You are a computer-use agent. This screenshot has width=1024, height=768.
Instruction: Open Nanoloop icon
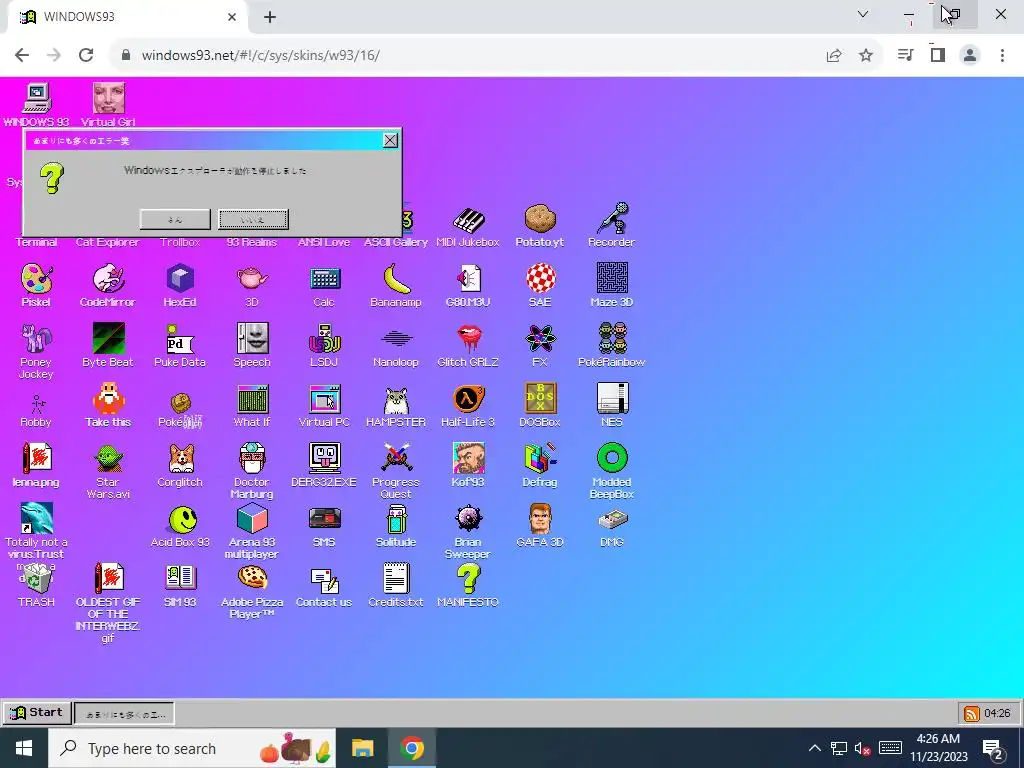(396, 339)
